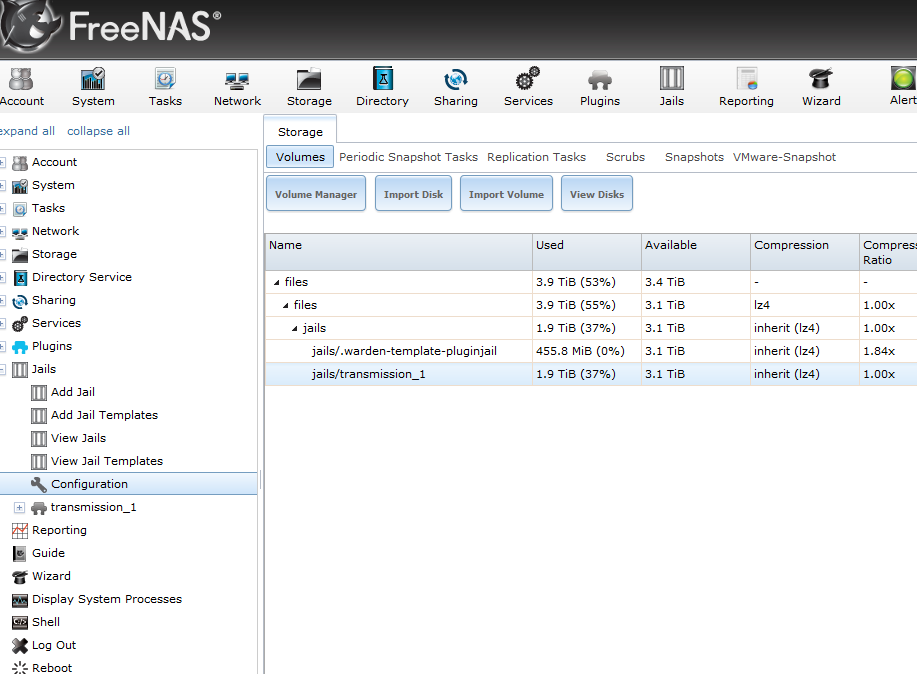
Task: Sort by the Available column header
Action: (x=696, y=252)
